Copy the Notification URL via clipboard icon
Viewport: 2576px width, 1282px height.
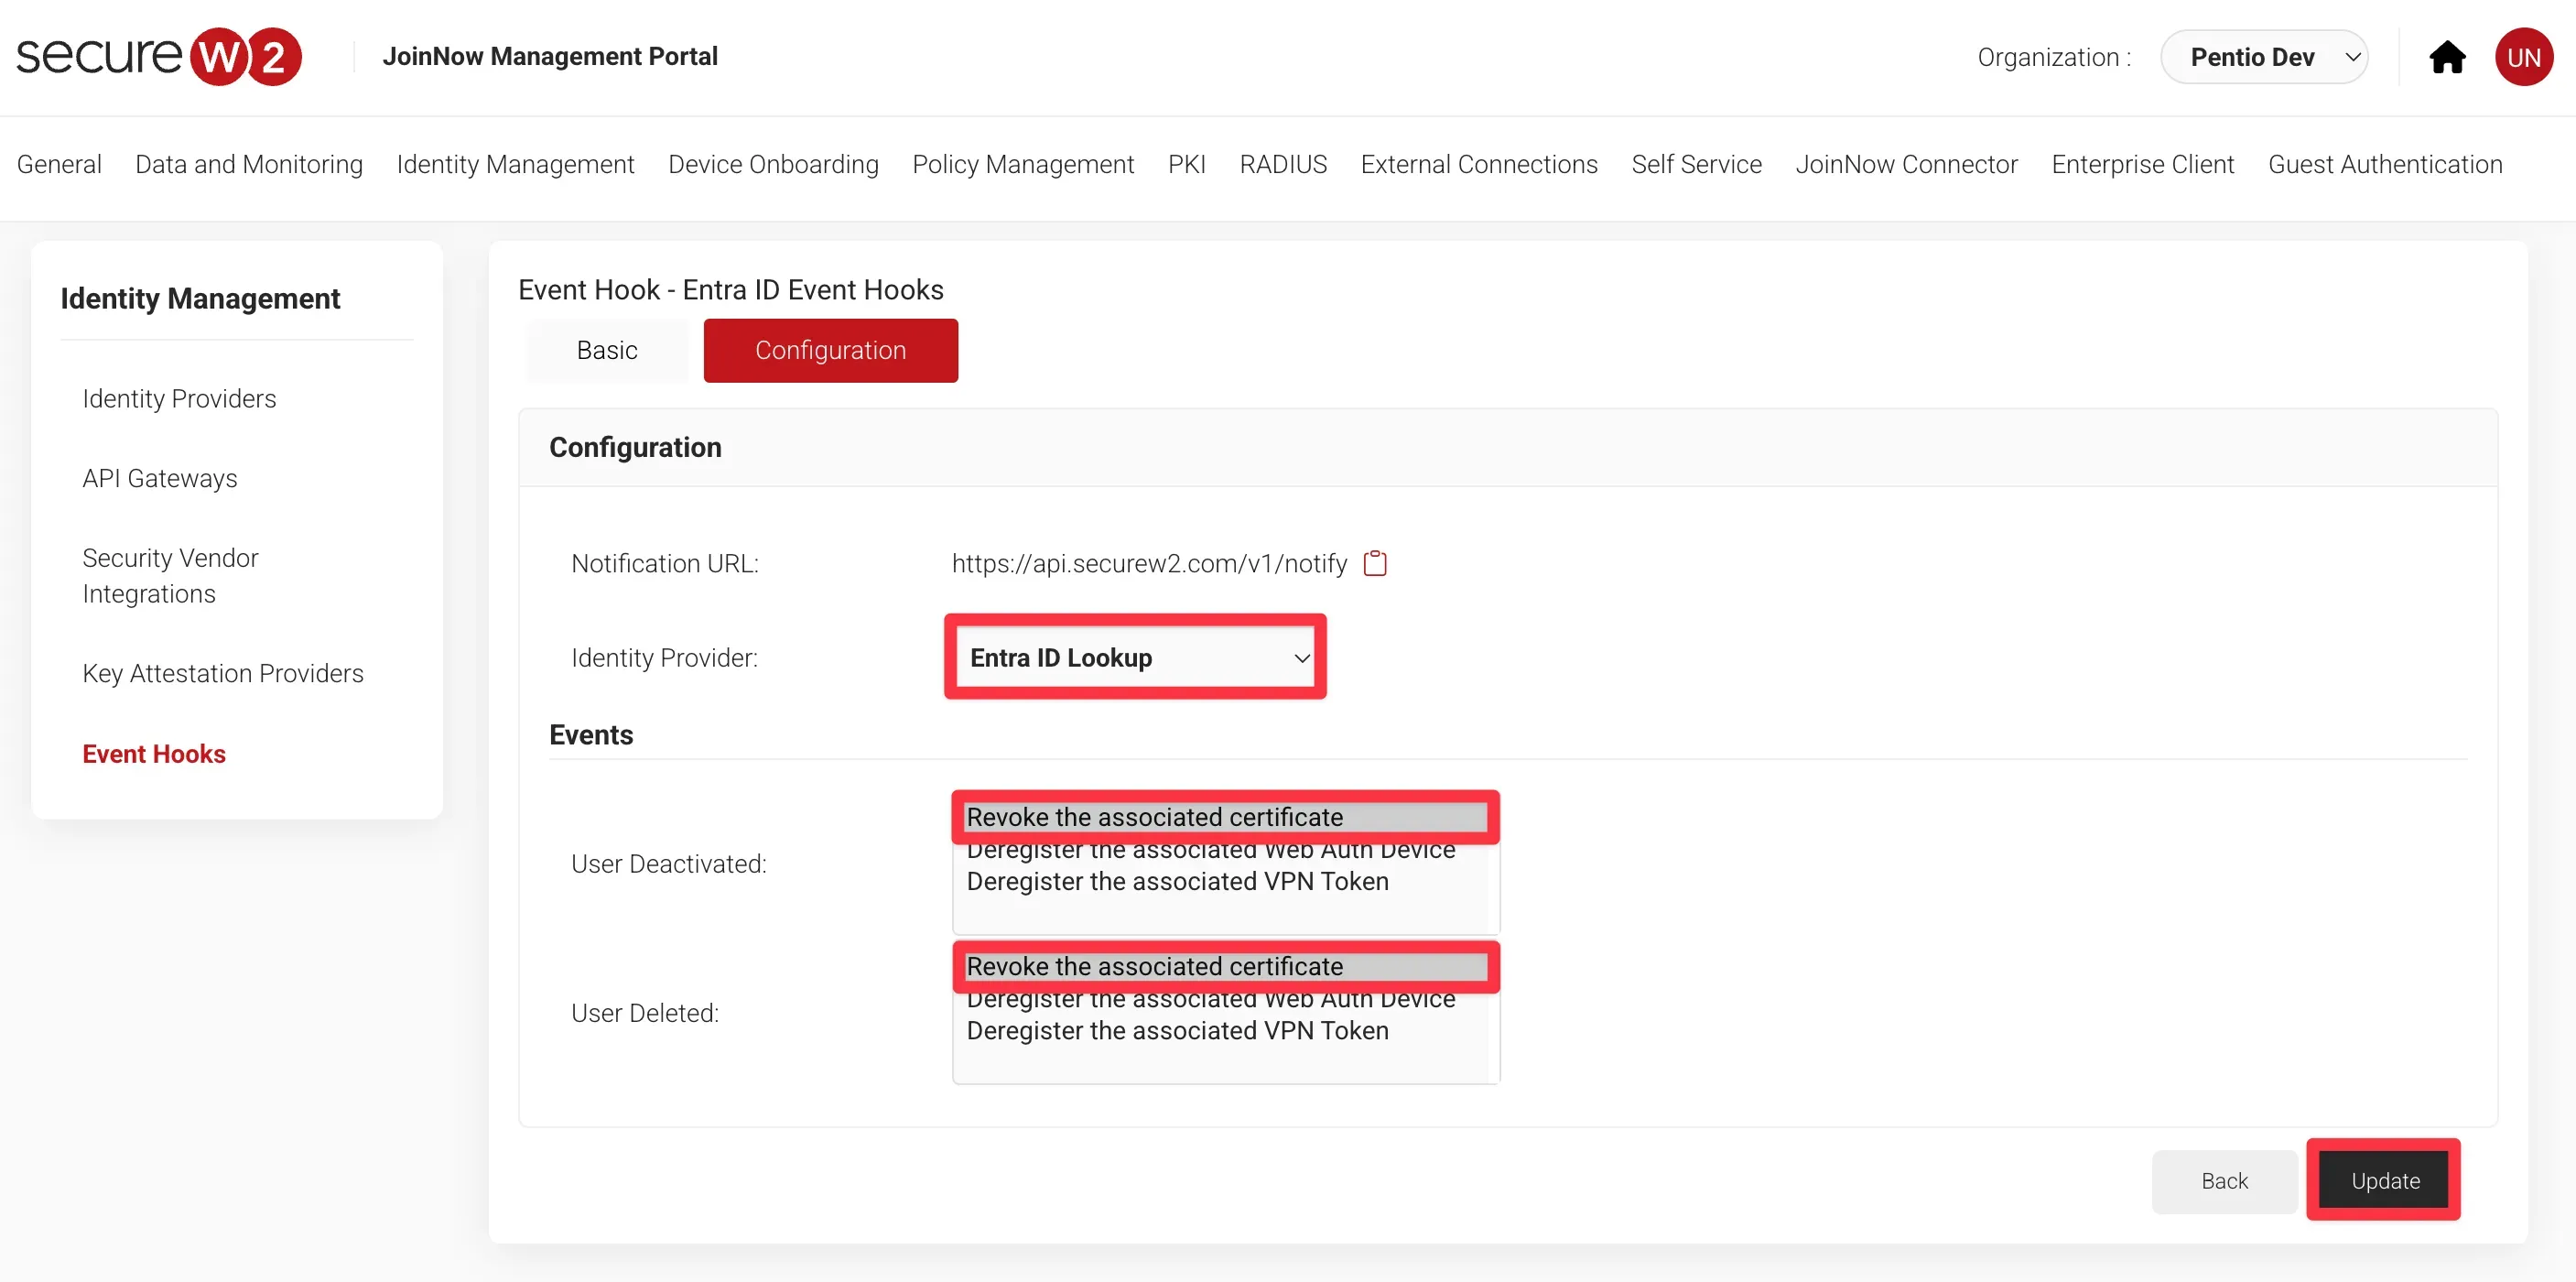coord(1375,563)
